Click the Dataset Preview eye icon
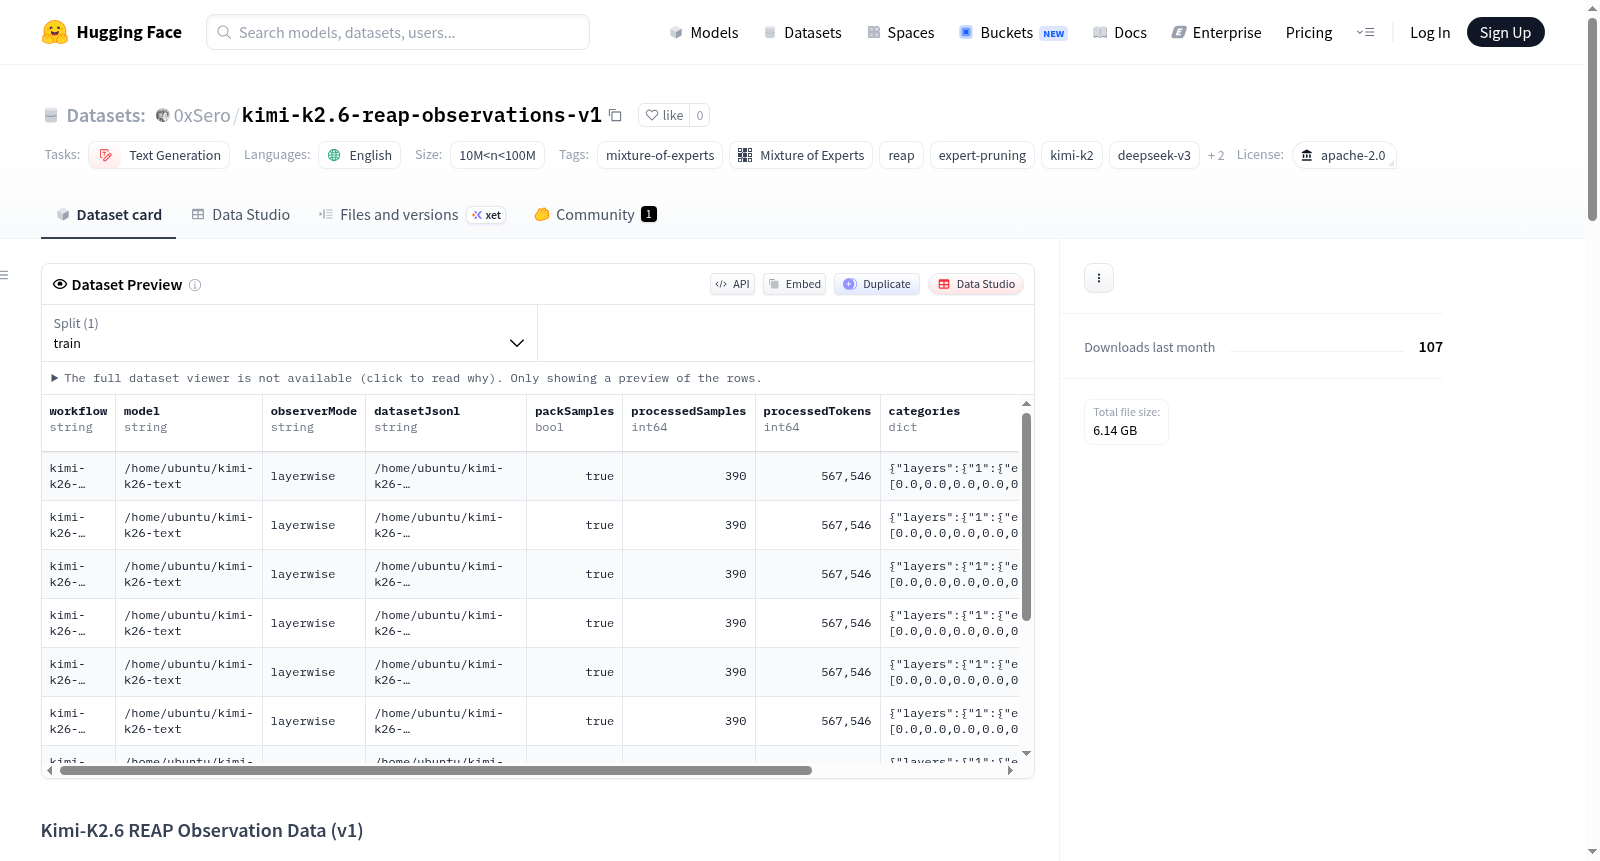This screenshot has width=1600, height=861. [x=60, y=285]
